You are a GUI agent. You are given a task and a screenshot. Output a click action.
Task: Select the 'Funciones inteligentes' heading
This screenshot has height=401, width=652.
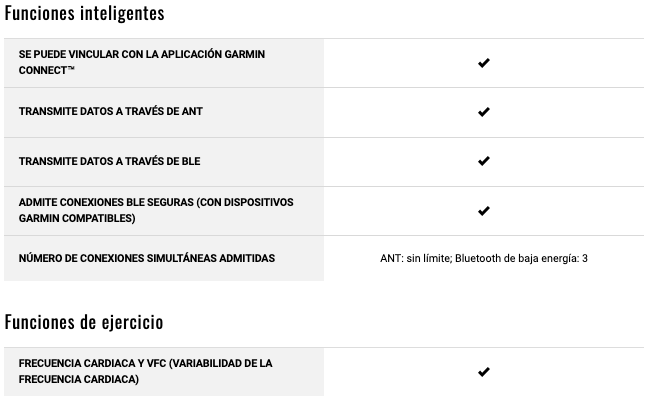(x=84, y=13)
